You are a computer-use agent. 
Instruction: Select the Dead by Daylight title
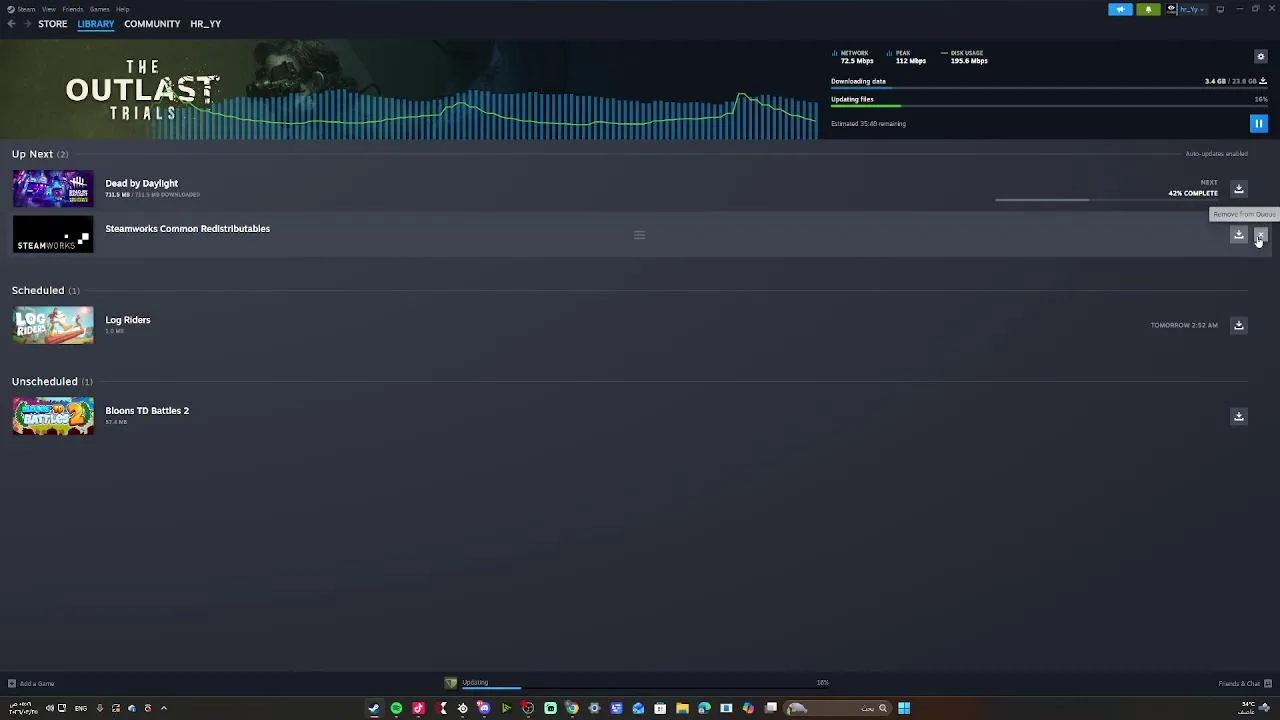[142, 183]
